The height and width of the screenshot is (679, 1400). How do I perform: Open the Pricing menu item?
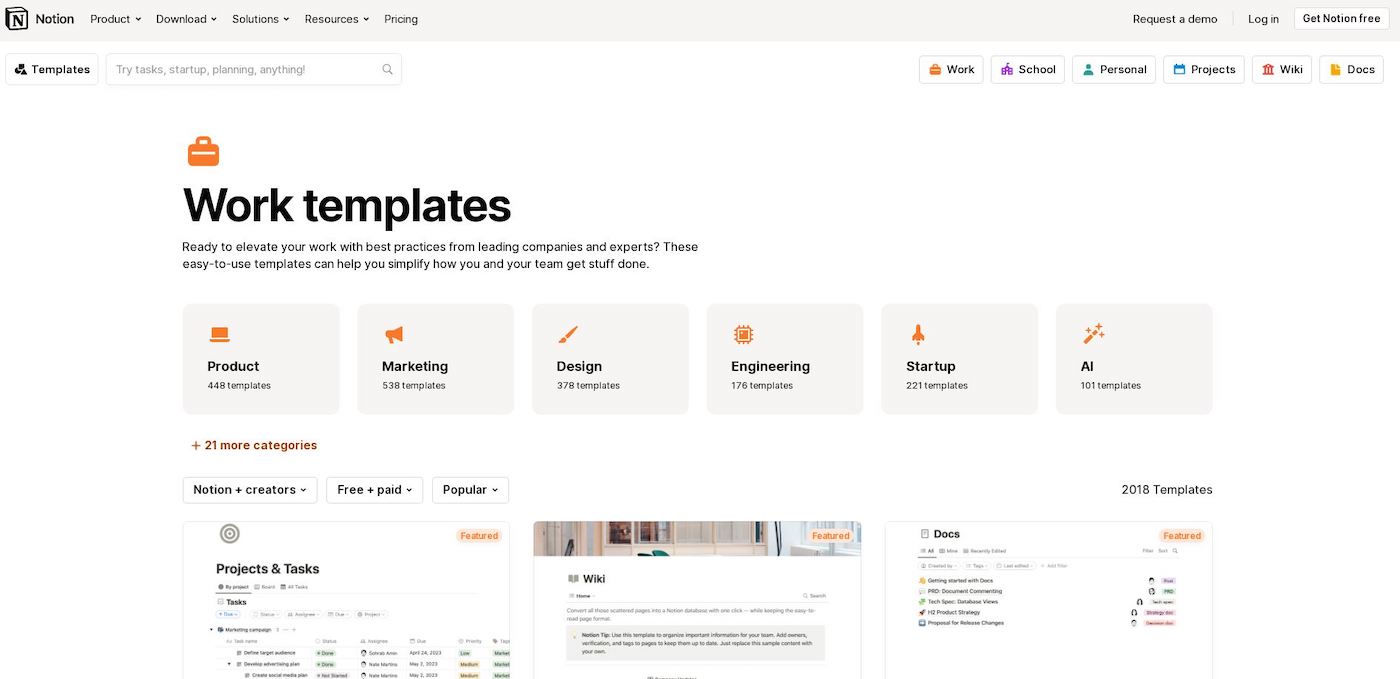[401, 18]
